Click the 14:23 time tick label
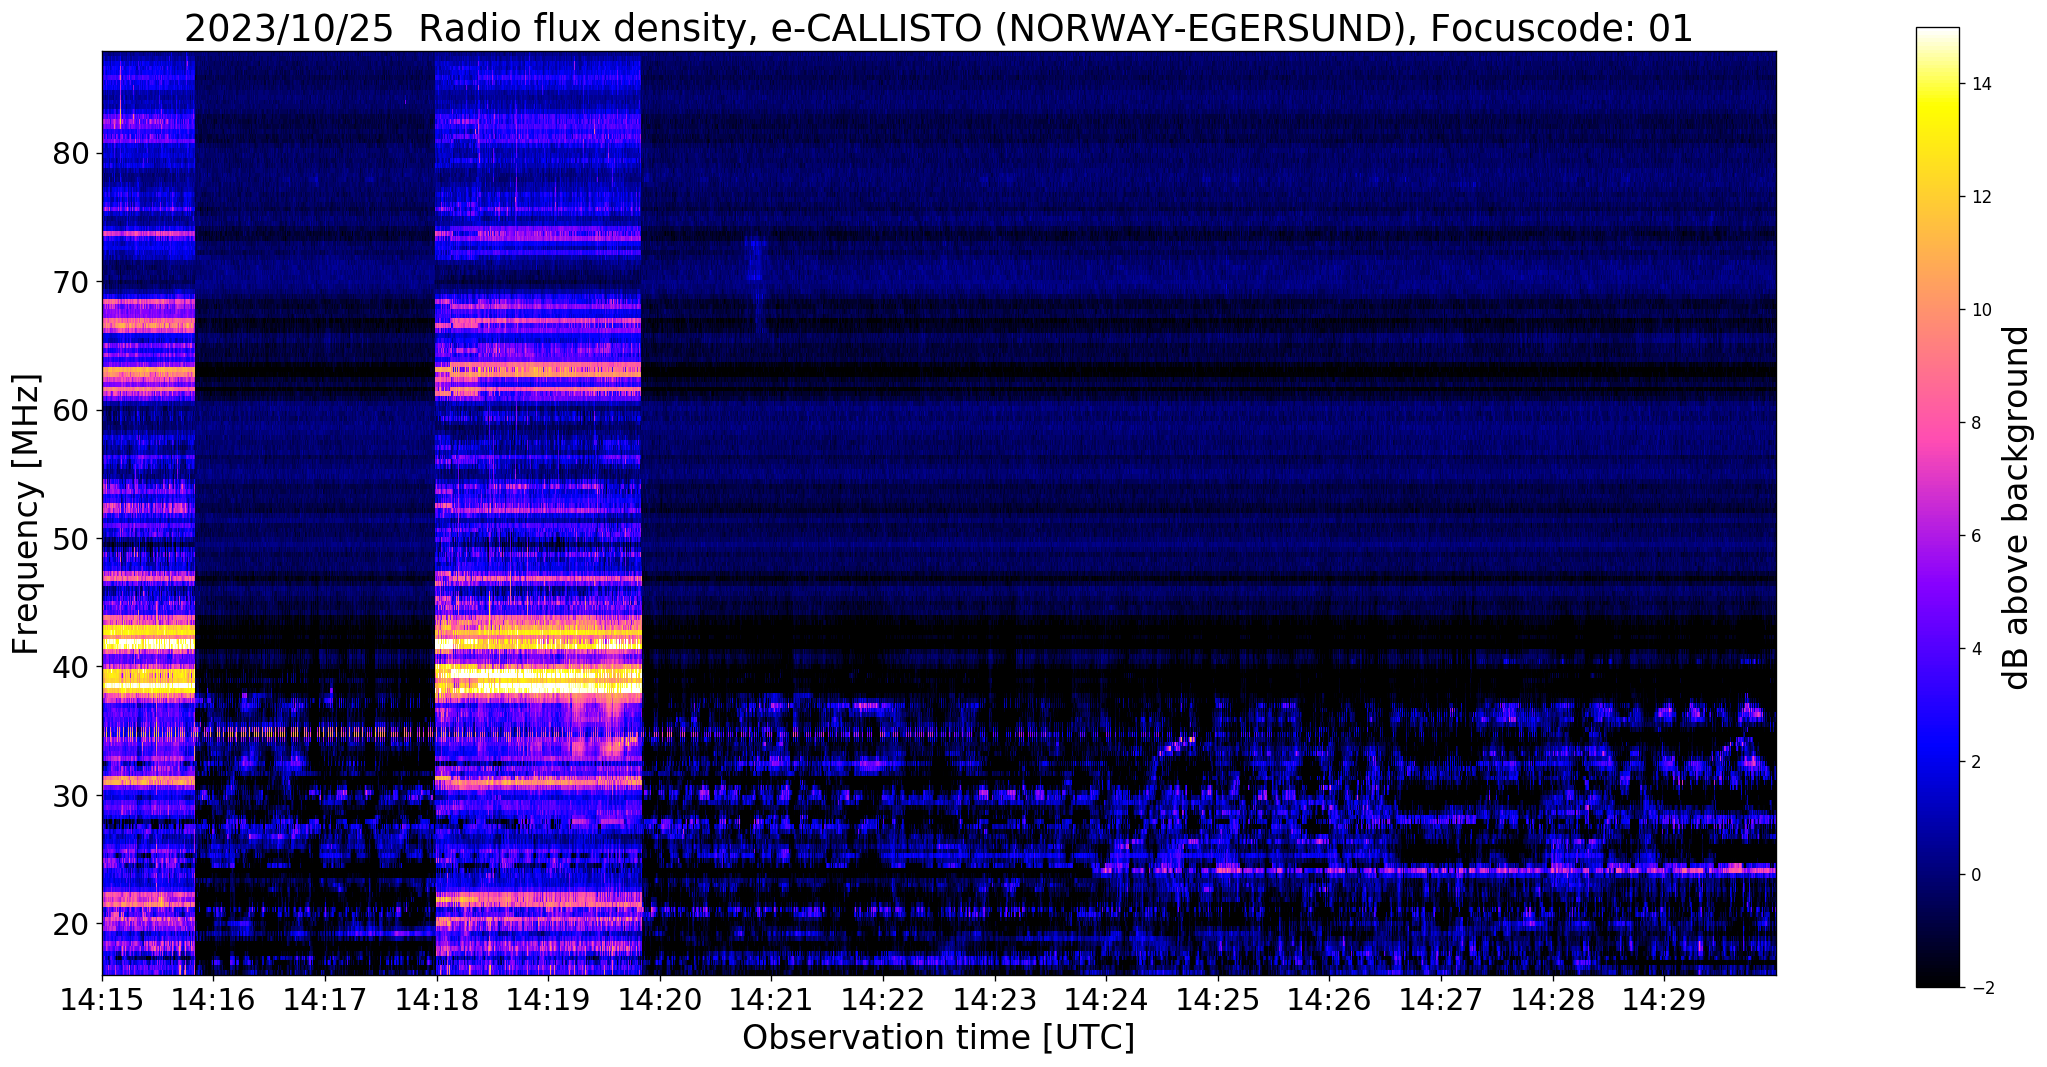This screenshot has width=2047, height=1067. 995,999
